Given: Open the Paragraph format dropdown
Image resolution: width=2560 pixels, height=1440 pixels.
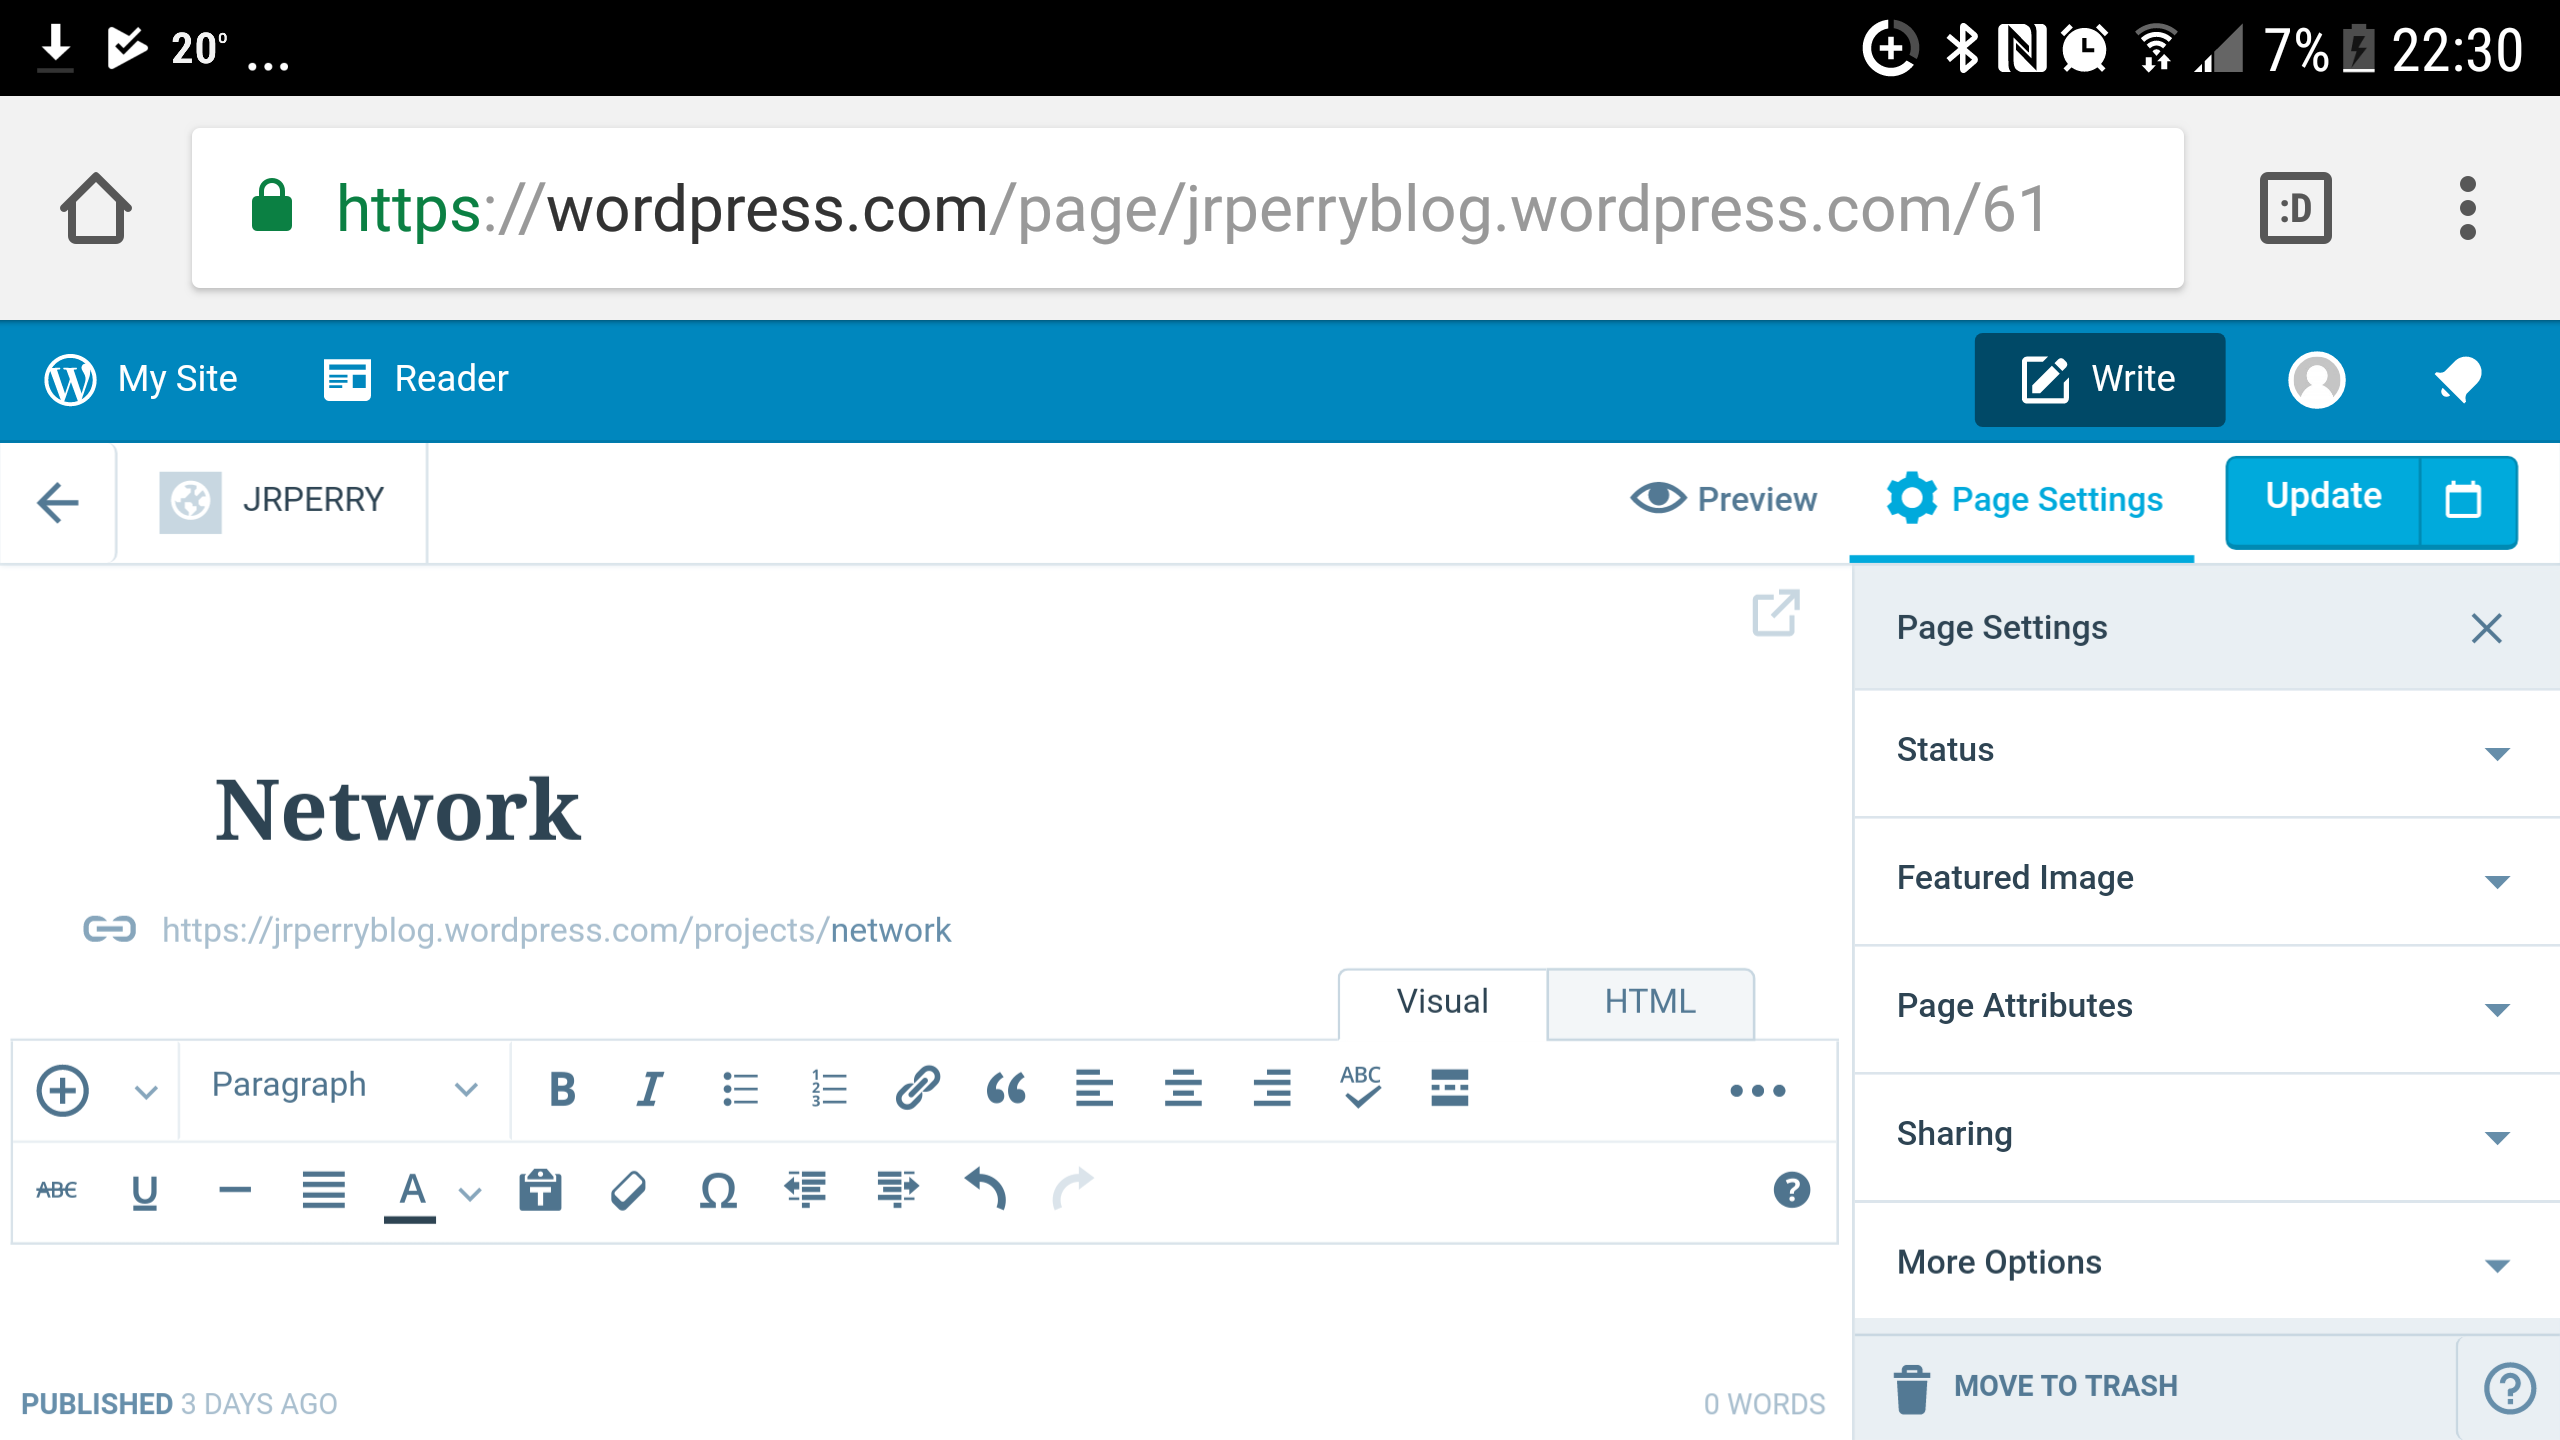Looking at the screenshot, I should pyautogui.click(x=342, y=1087).
